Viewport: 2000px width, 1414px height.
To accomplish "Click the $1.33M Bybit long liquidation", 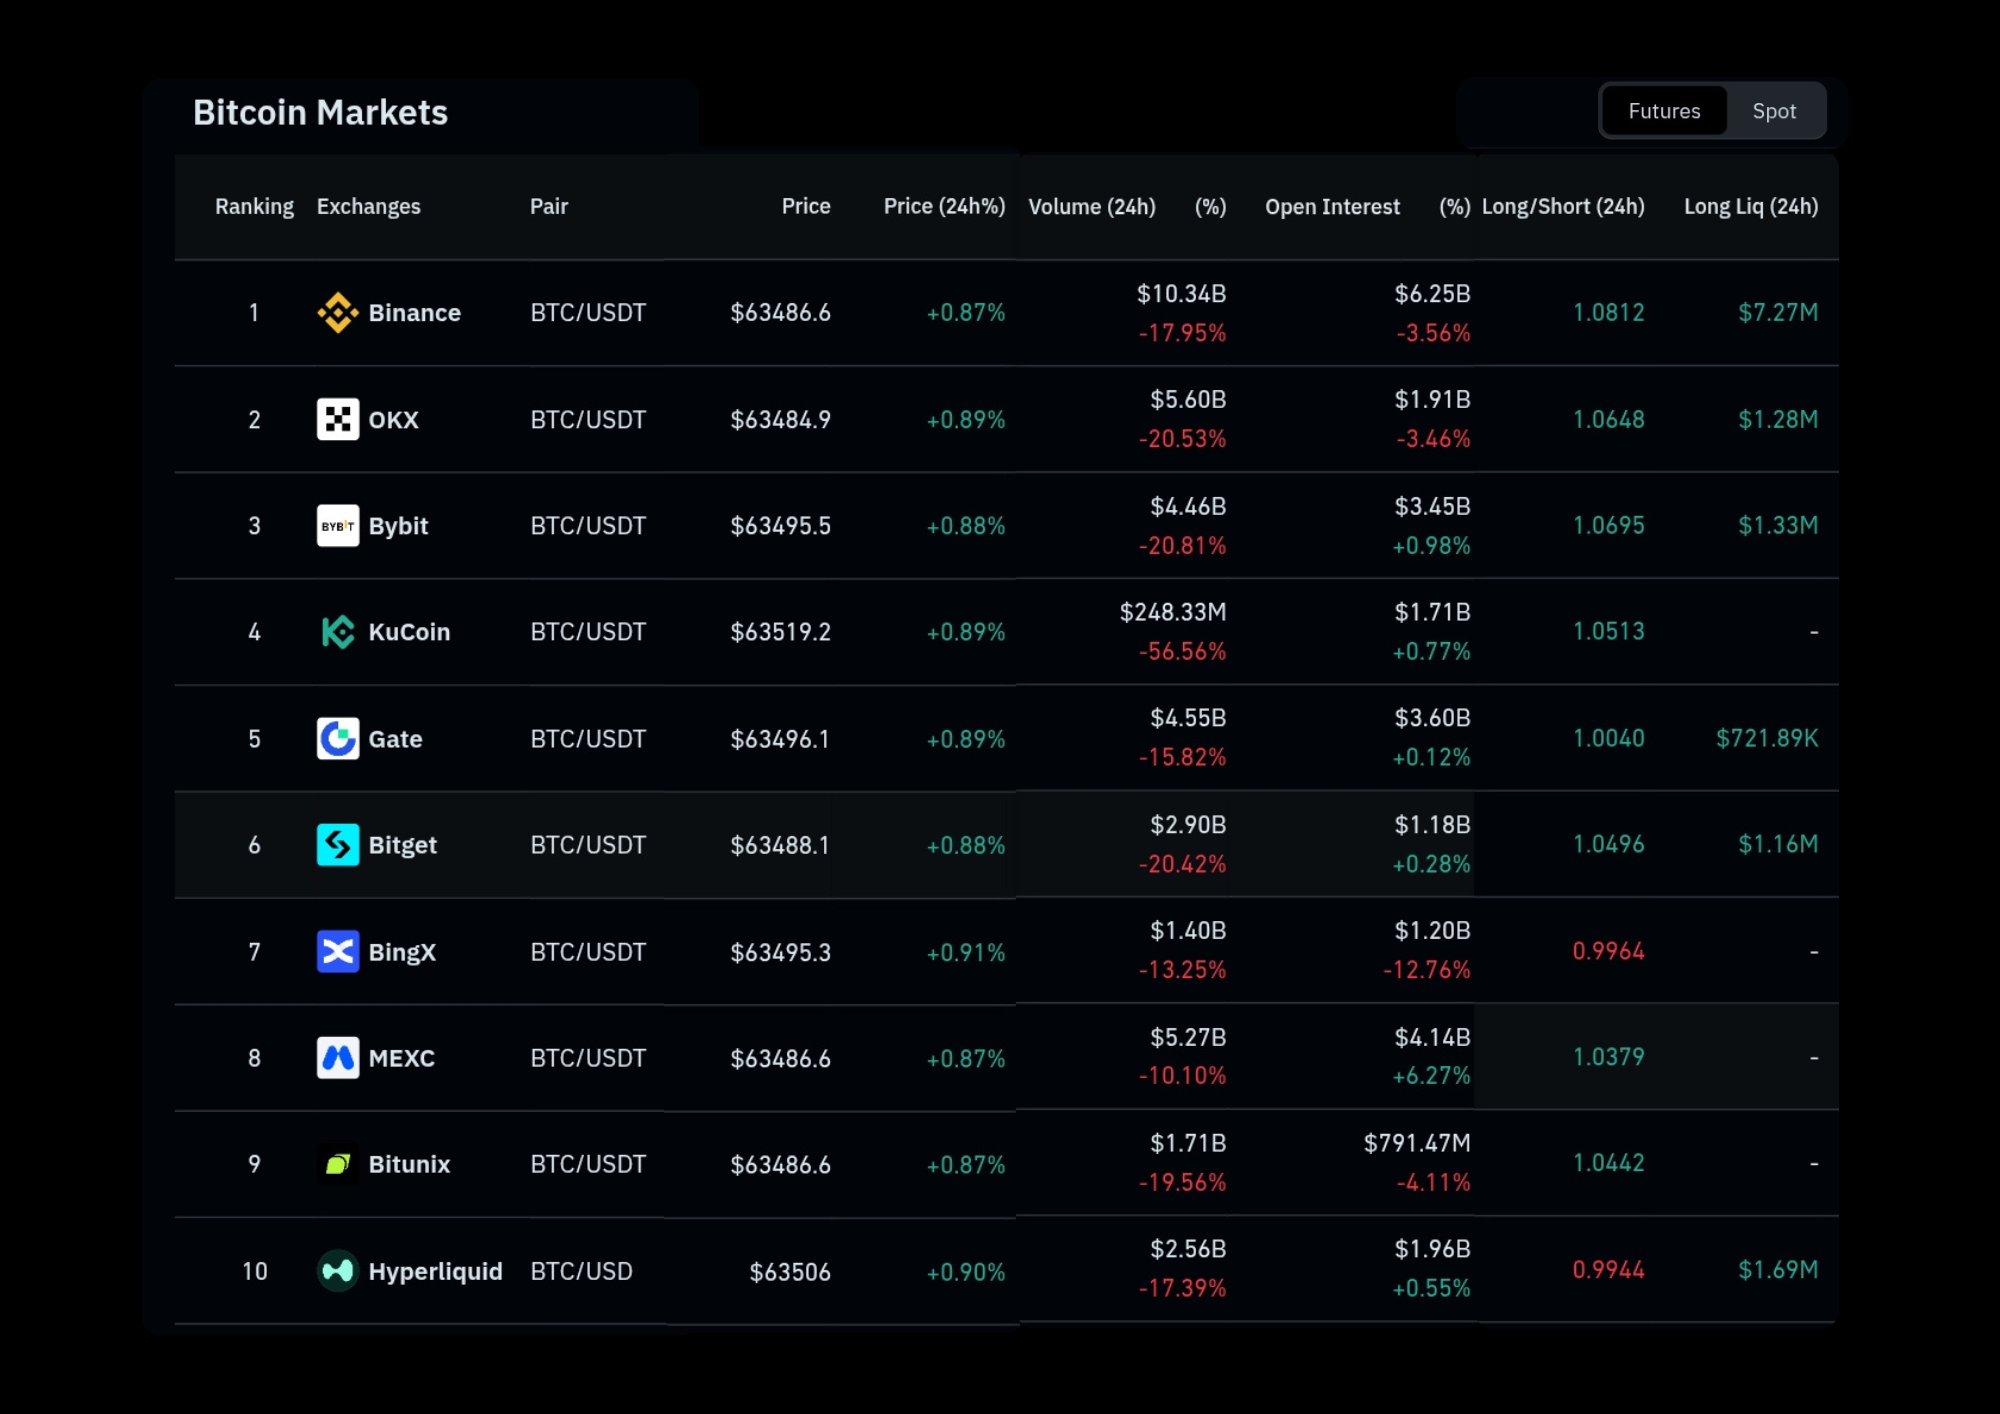I will pos(1778,525).
